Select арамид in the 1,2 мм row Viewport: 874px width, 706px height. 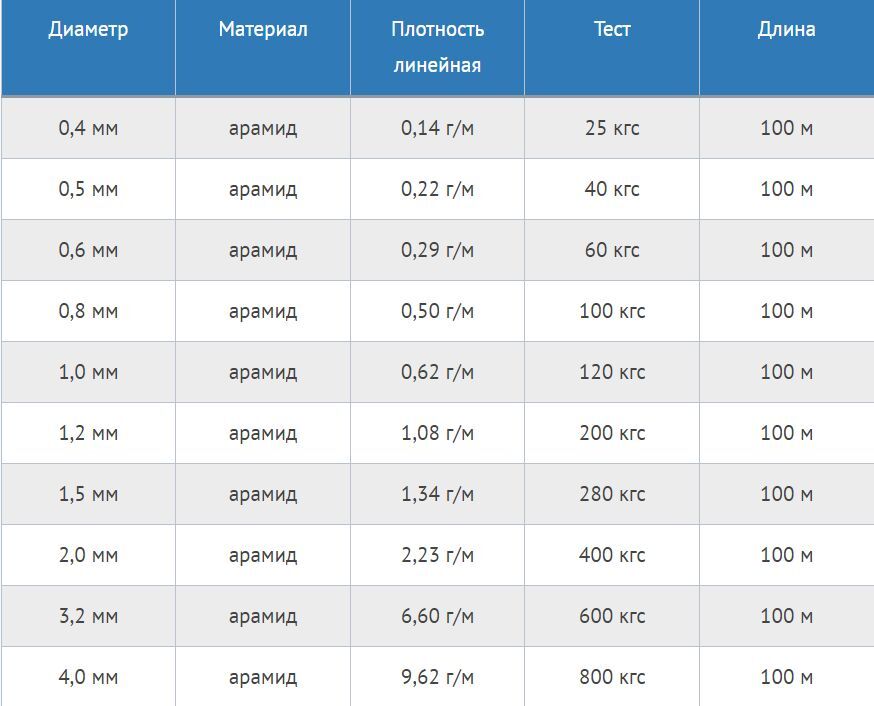coord(263,433)
